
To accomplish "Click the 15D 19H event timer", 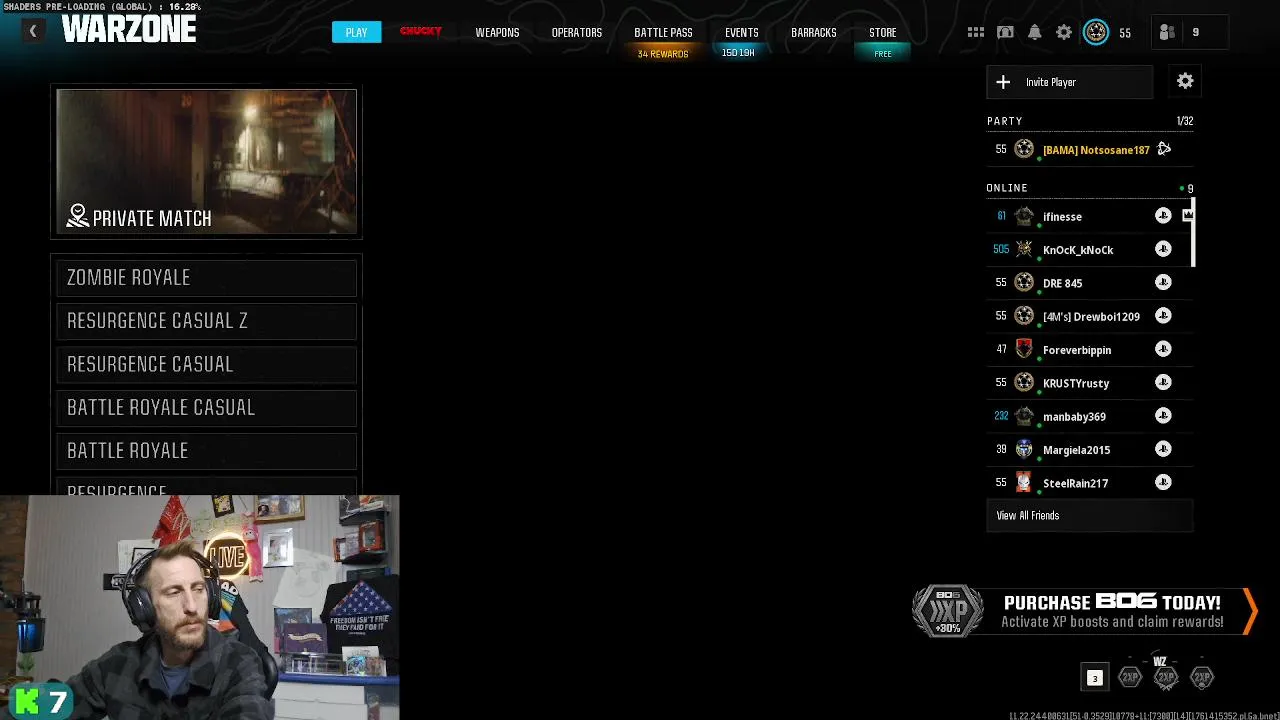I will (x=738, y=53).
